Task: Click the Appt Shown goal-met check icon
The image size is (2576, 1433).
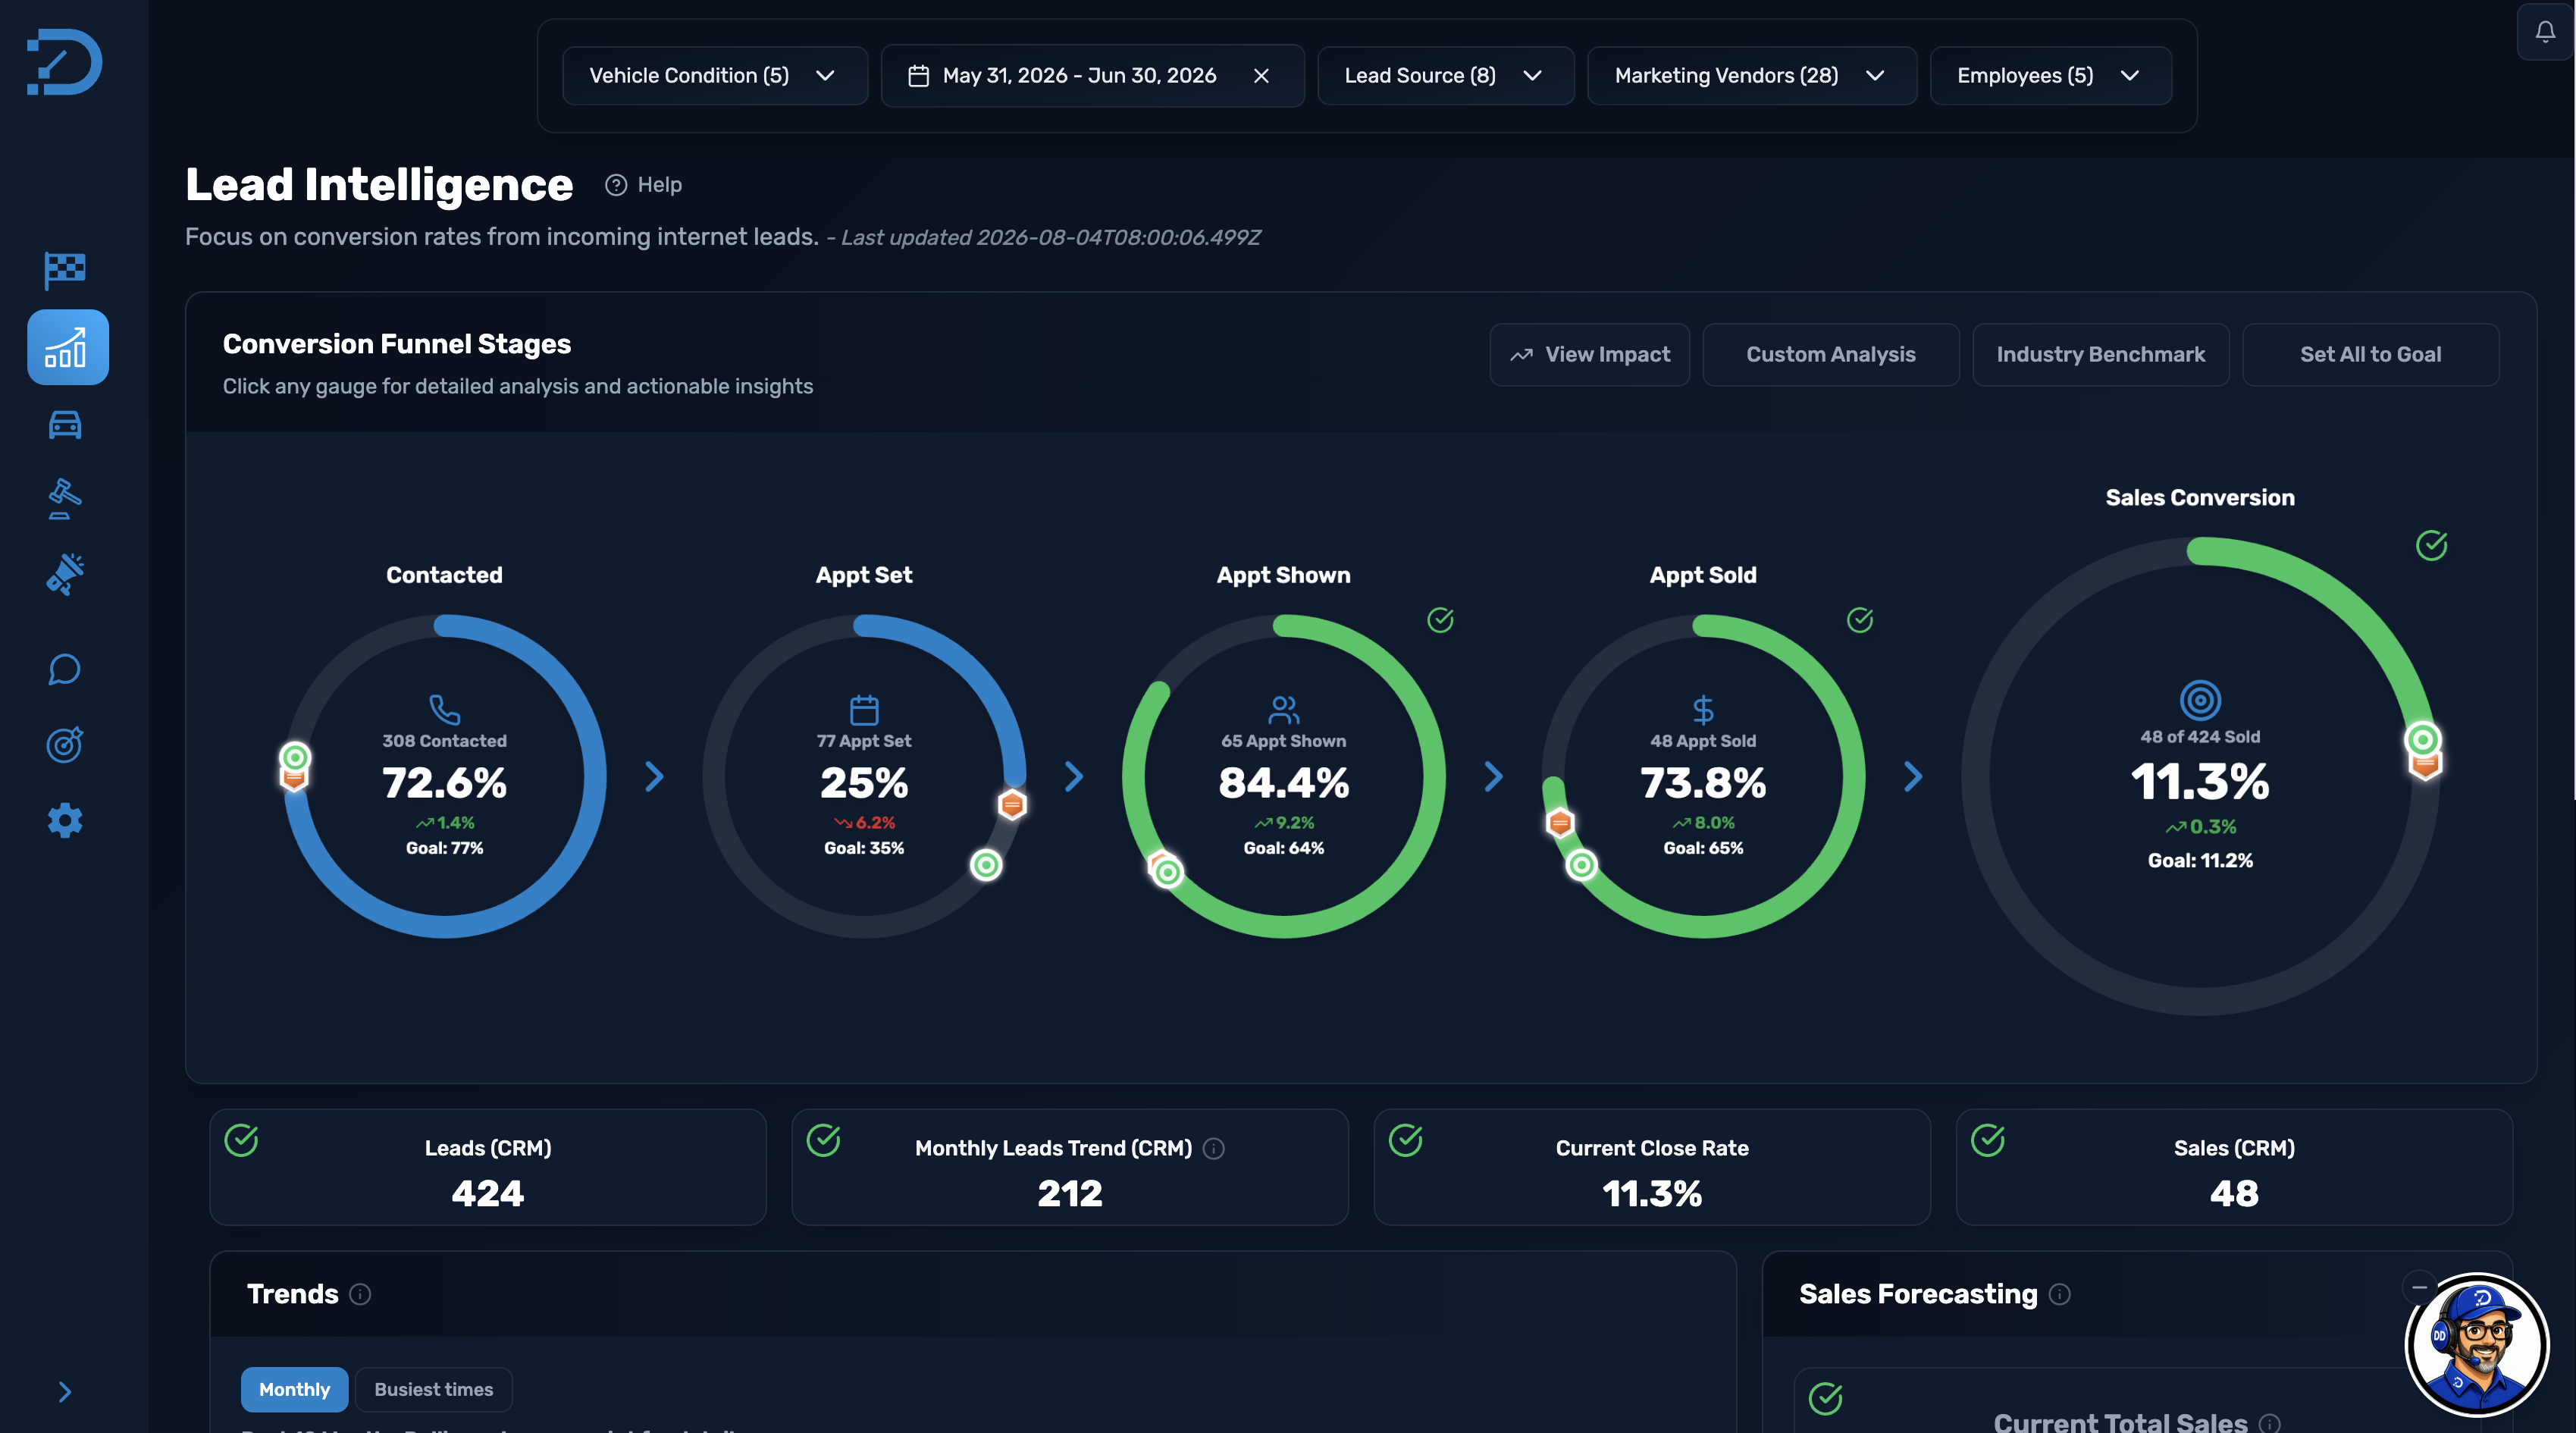Action: (1440, 620)
